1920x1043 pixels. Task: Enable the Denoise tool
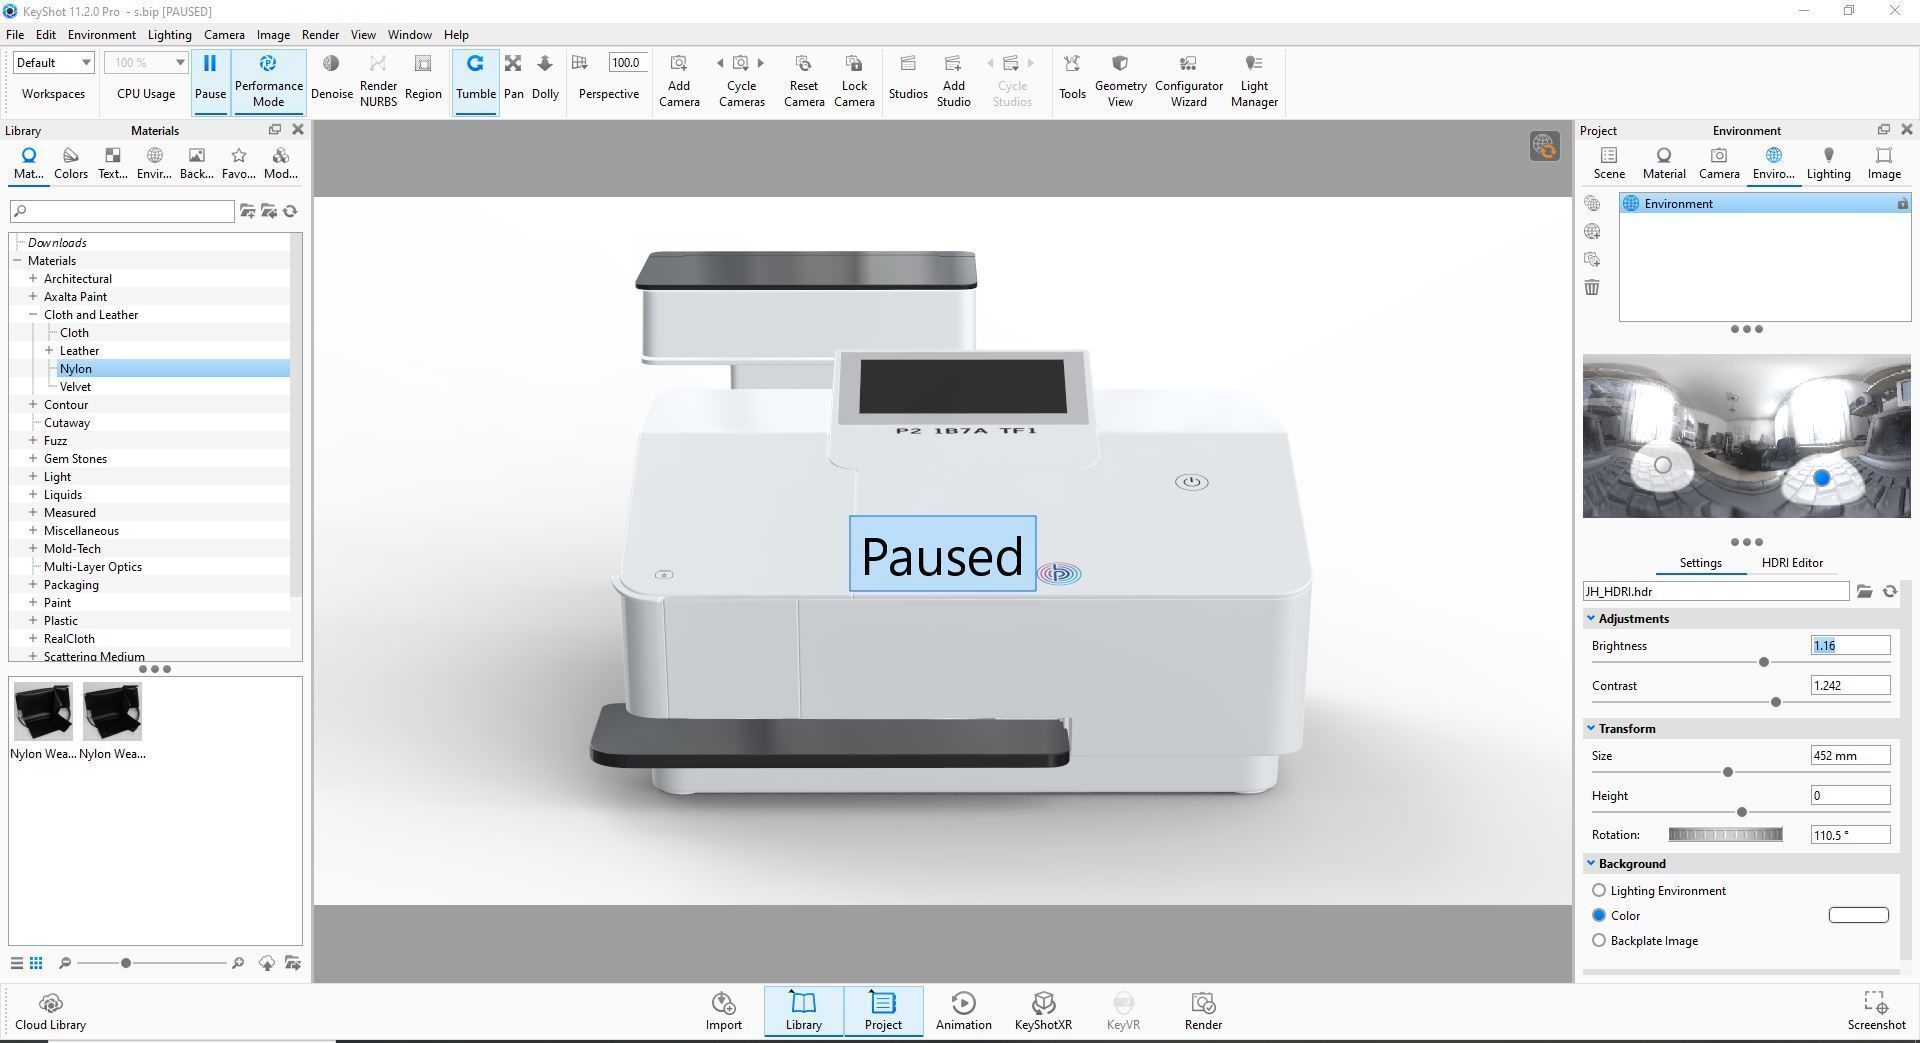[331, 64]
